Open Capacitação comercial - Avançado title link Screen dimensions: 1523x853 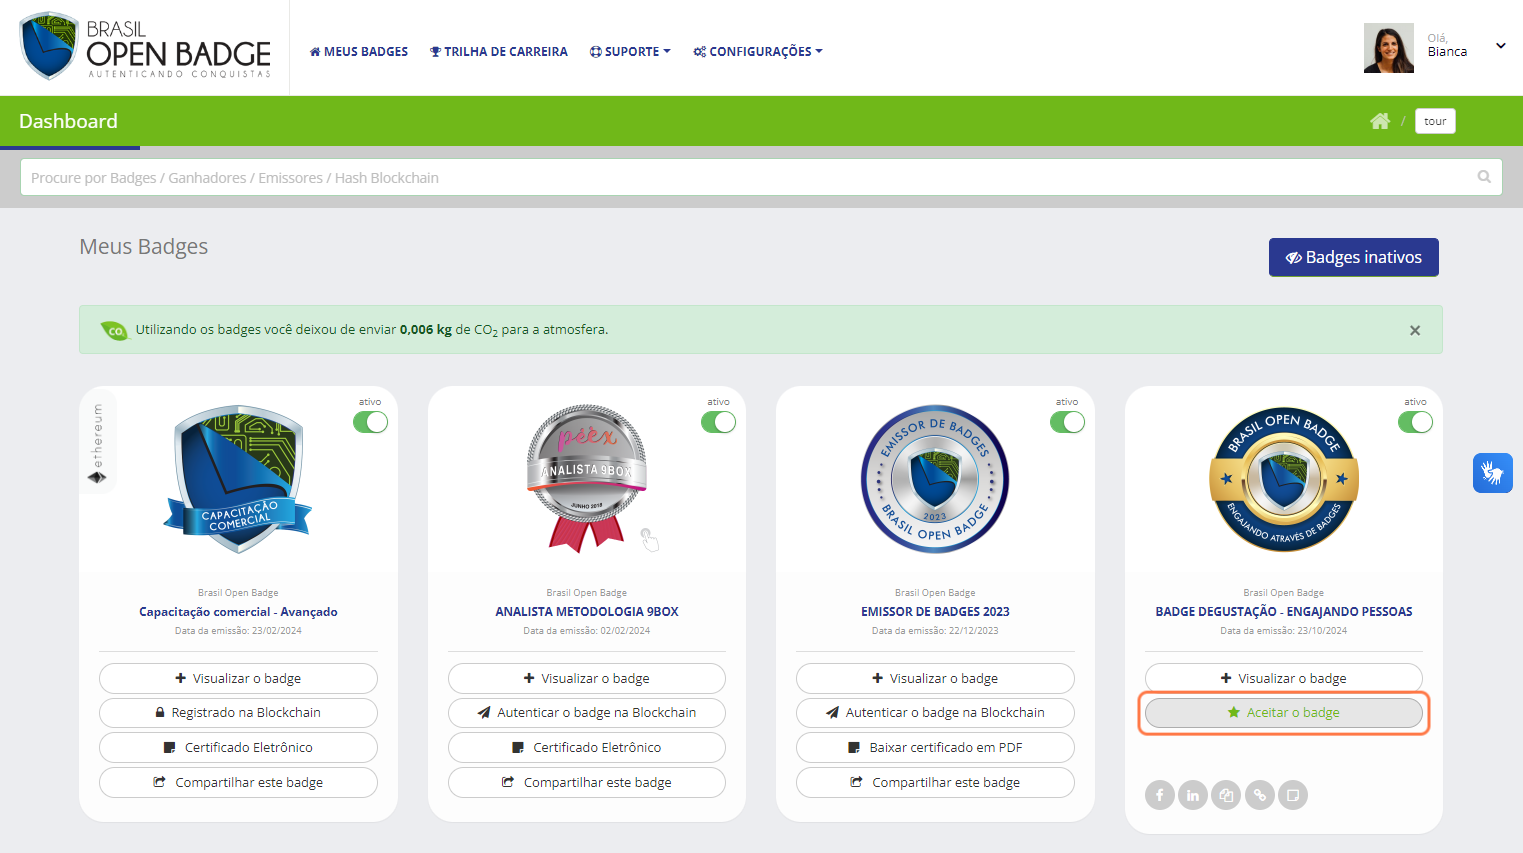(238, 612)
